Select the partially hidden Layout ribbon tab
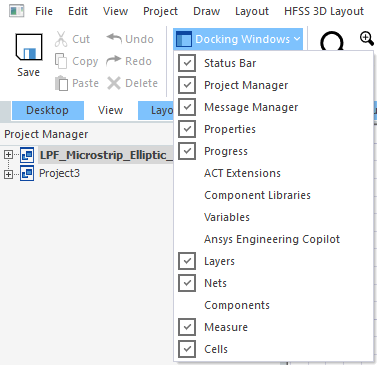The image size is (377, 365). (x=156, y=110)
